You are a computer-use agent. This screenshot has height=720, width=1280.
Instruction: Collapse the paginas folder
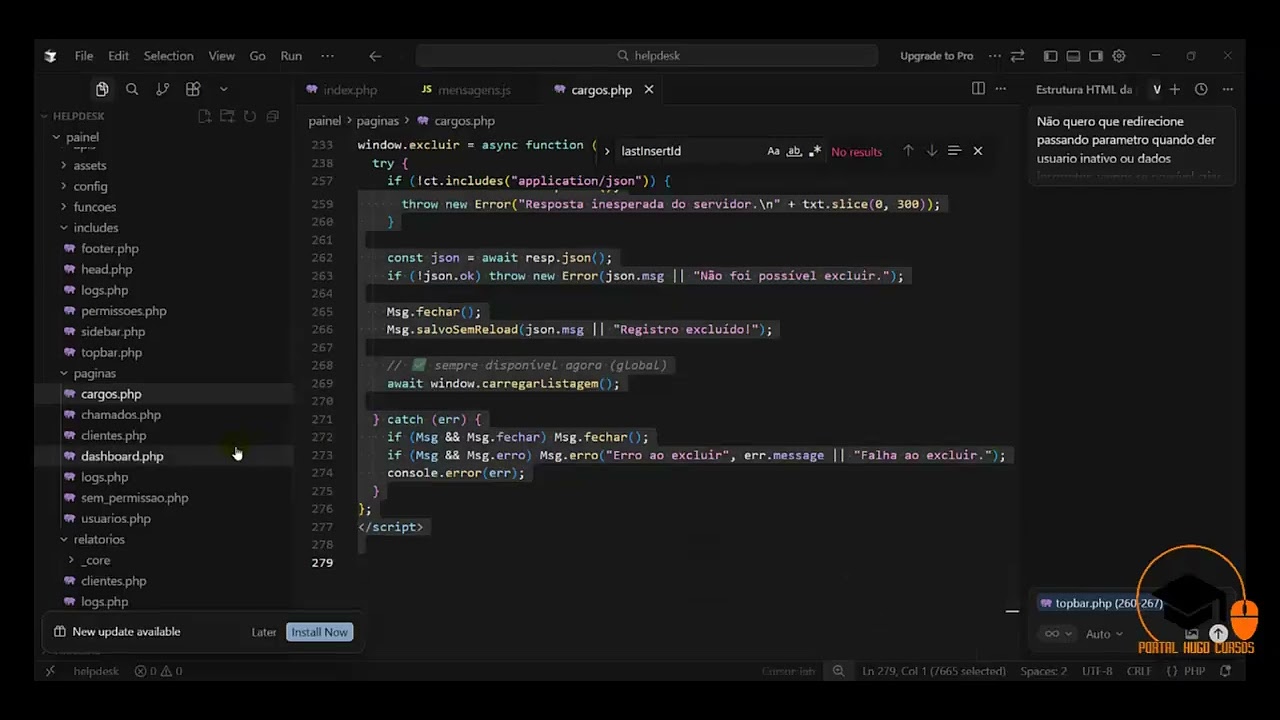[x=94, y=373]
